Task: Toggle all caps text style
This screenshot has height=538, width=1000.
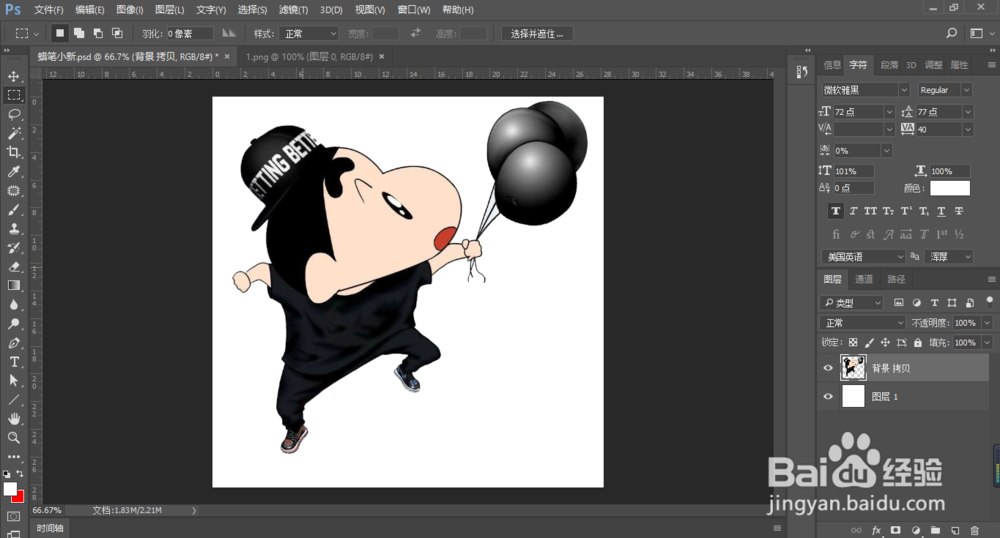Action: point(871,211)
